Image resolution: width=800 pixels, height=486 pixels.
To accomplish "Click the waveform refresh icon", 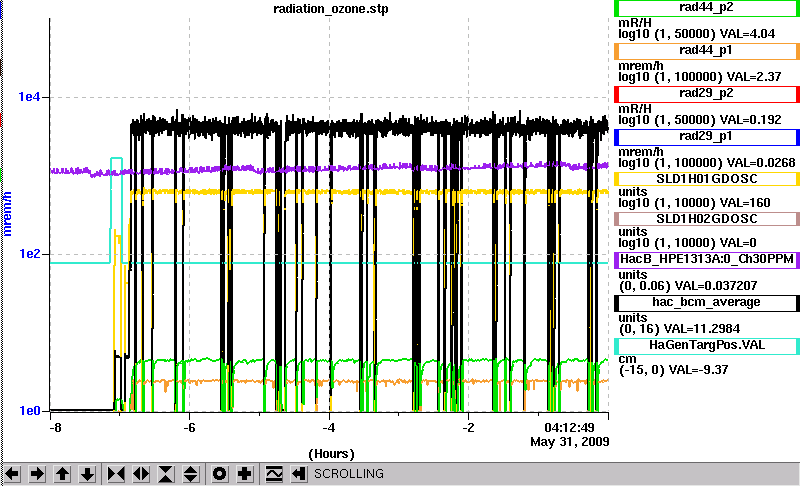I will coord(274,474).
